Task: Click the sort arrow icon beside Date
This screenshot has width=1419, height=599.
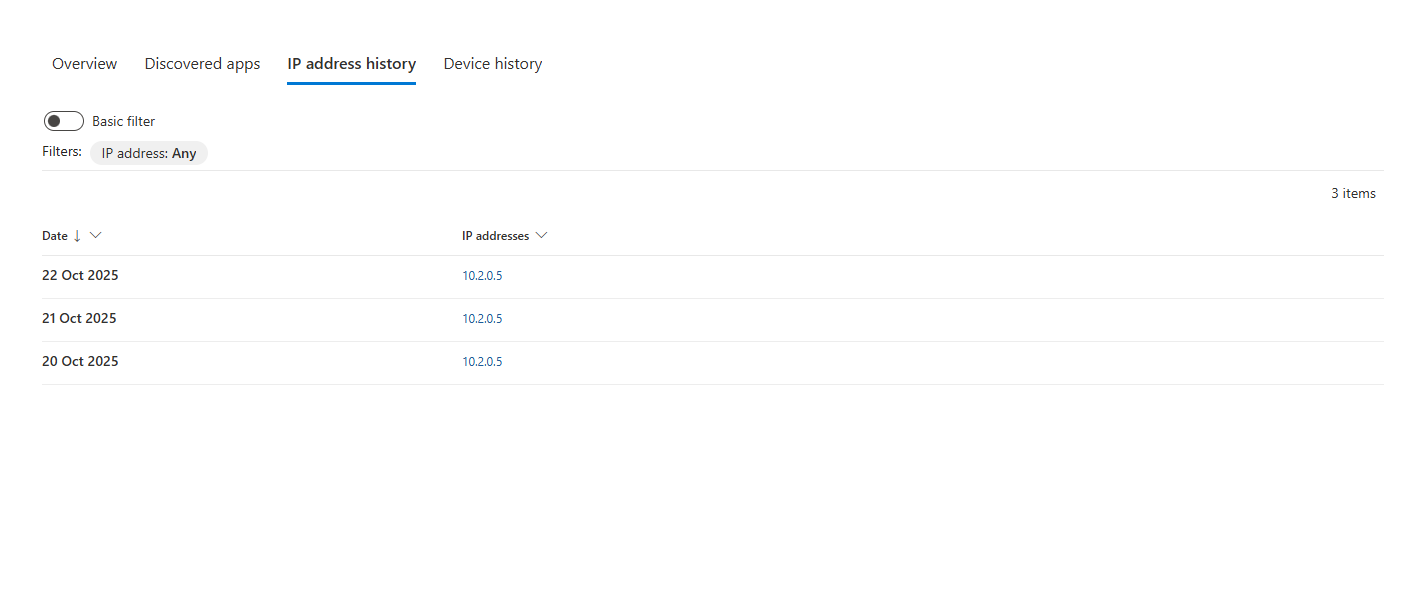Action: pos(77,236)
